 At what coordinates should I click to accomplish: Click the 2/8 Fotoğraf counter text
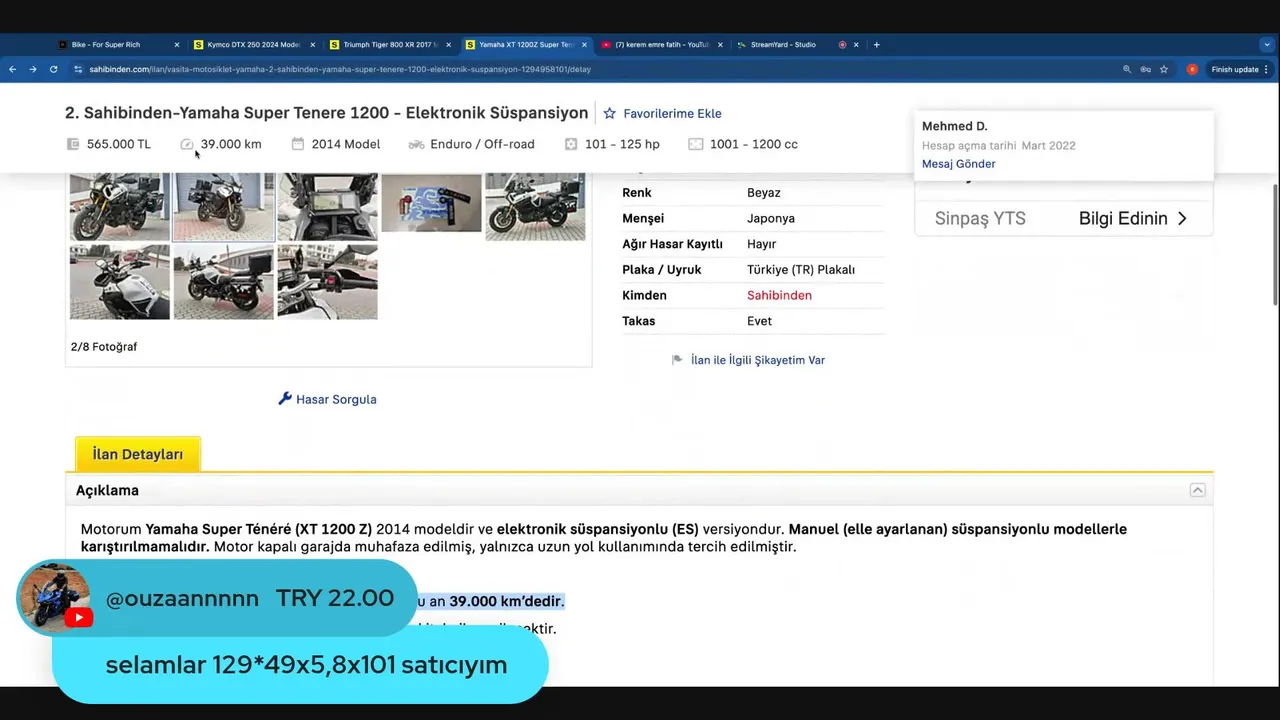(x=104, y=347)
